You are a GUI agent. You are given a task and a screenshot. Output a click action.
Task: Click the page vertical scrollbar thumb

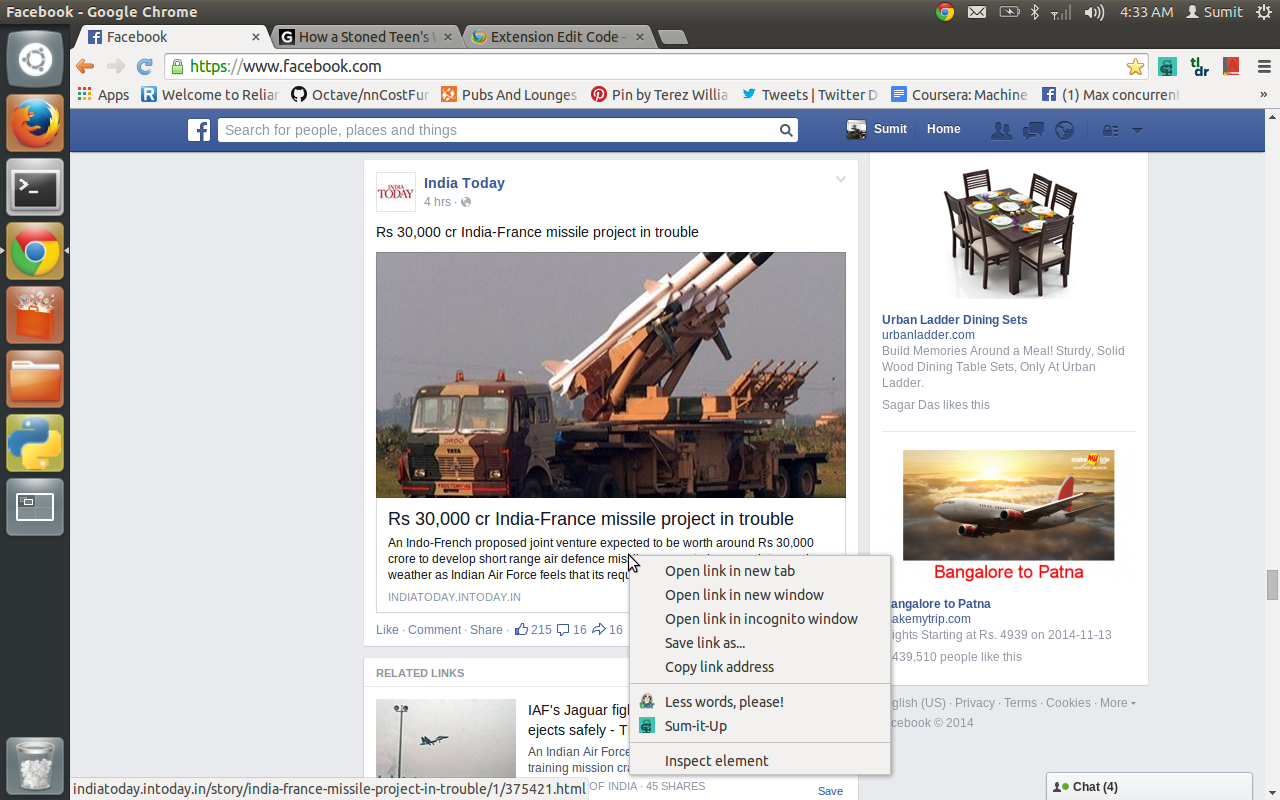tap(1272, 585)
